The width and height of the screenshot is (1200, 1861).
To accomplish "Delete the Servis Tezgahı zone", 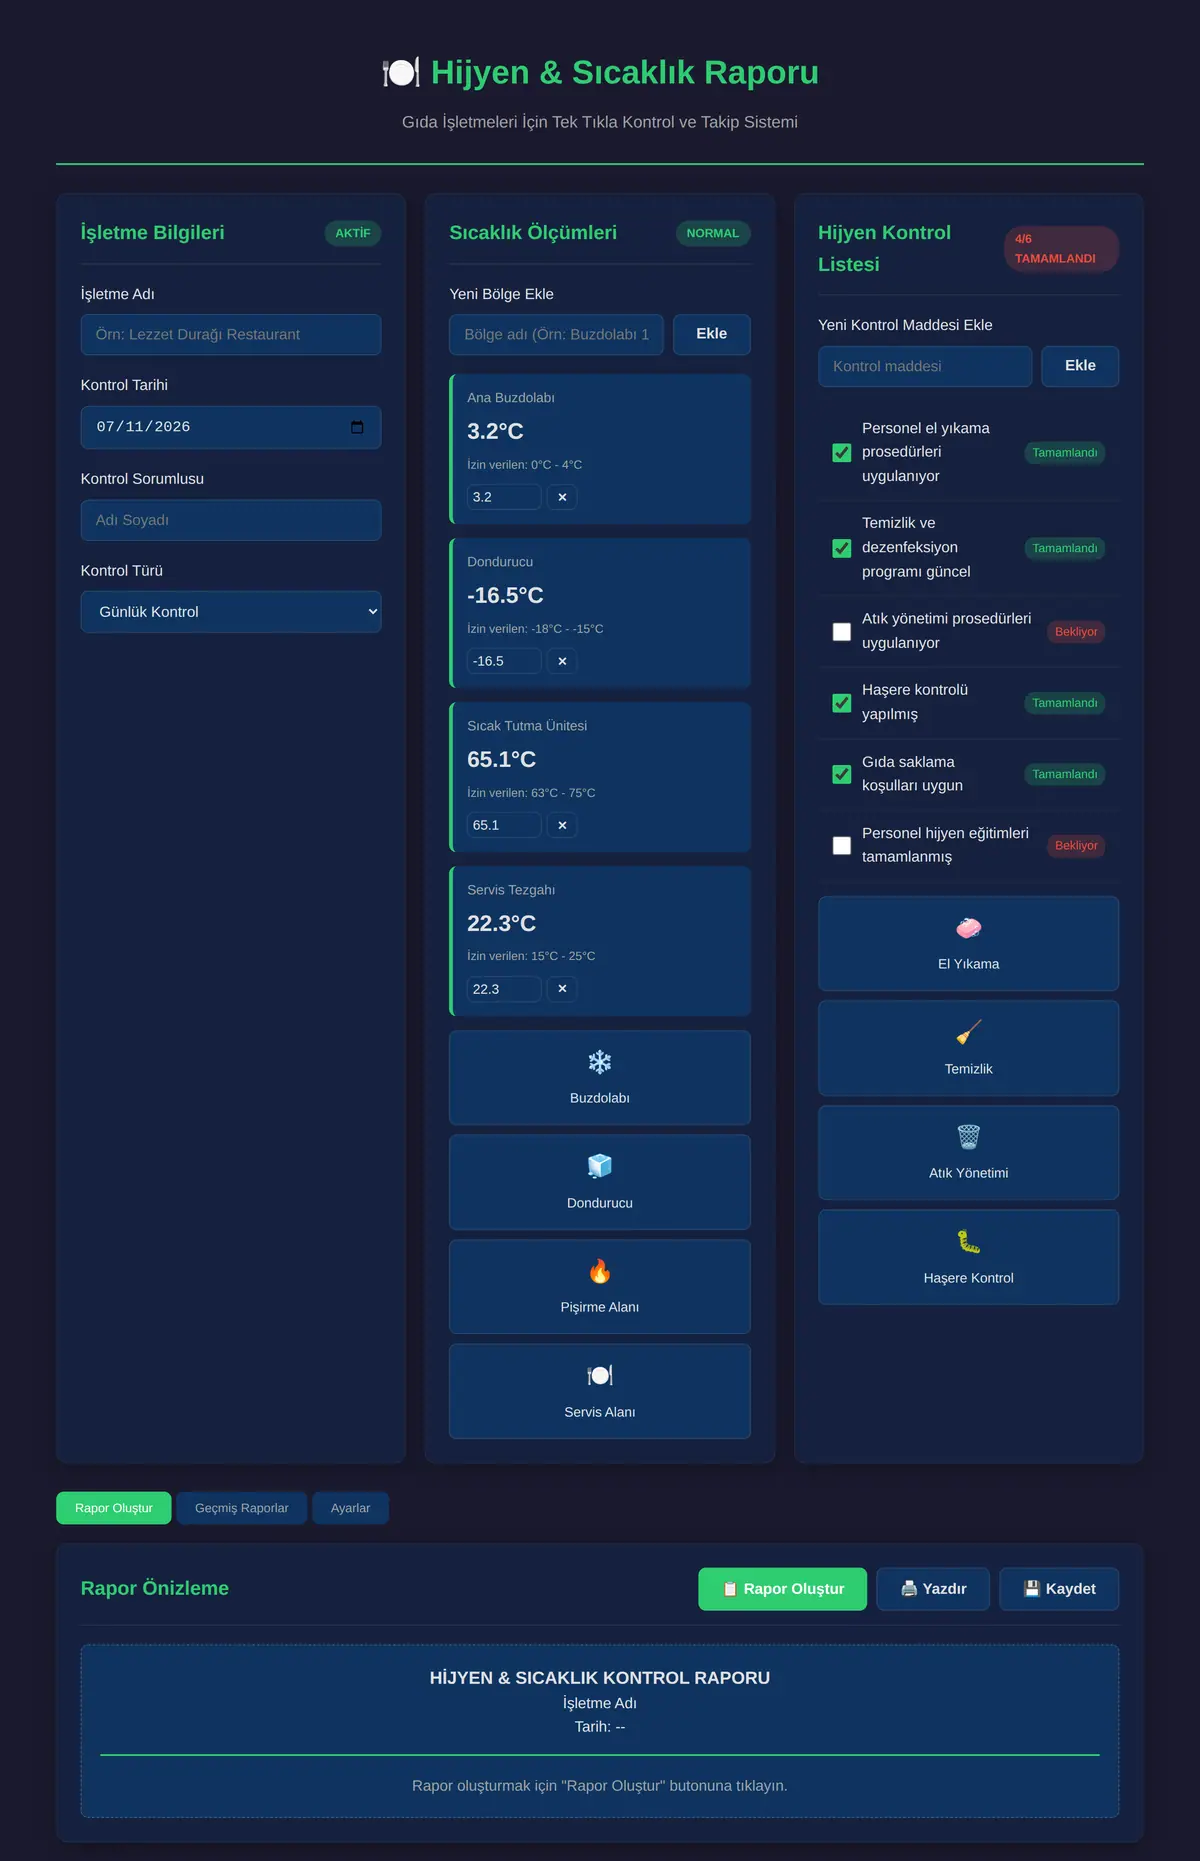I will pos(562,989).
